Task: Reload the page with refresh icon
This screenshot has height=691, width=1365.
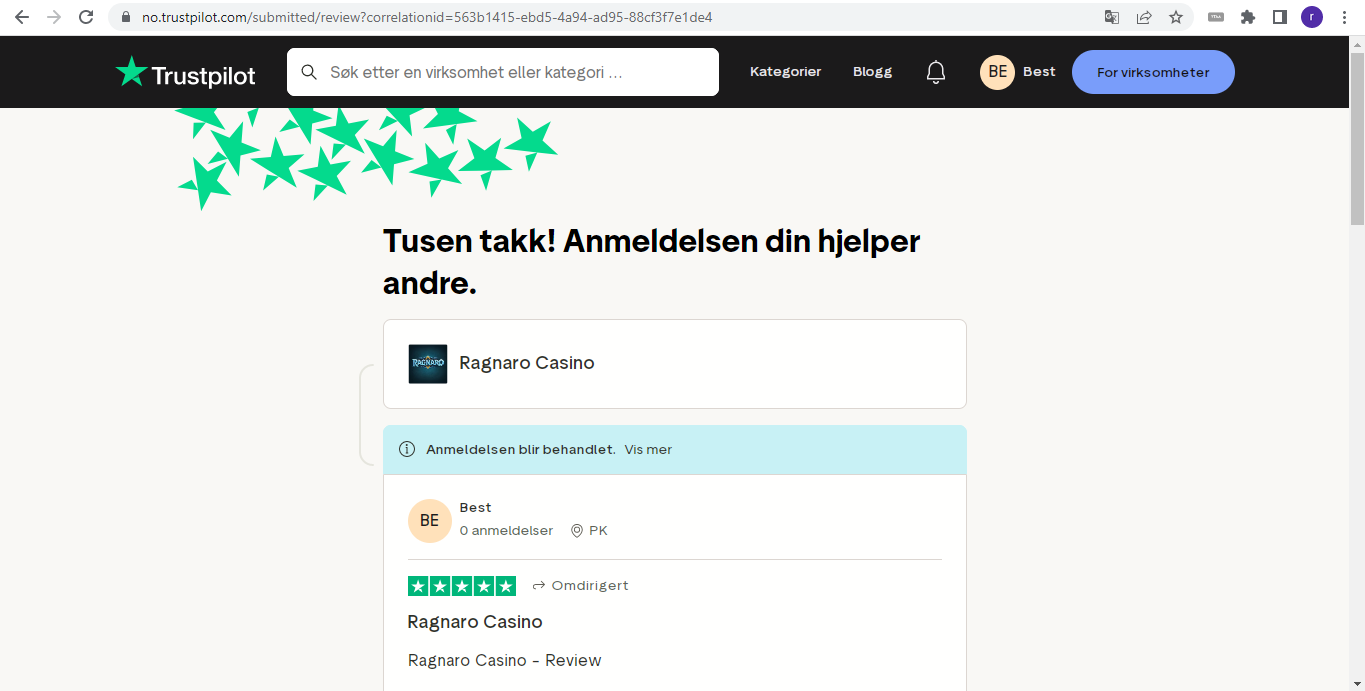Action: pos(86,17)
